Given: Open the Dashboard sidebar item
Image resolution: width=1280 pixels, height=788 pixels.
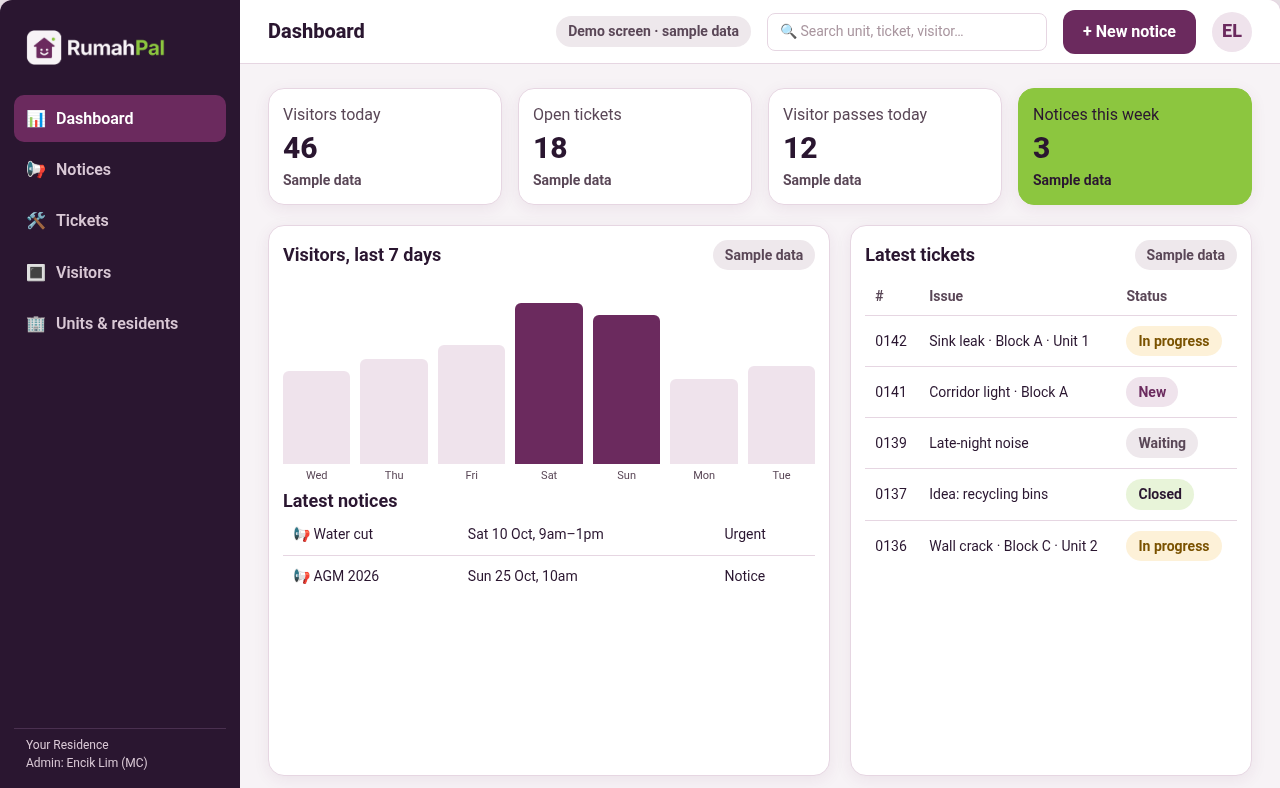Looking at the screenshot, I should tap(120, 118).
